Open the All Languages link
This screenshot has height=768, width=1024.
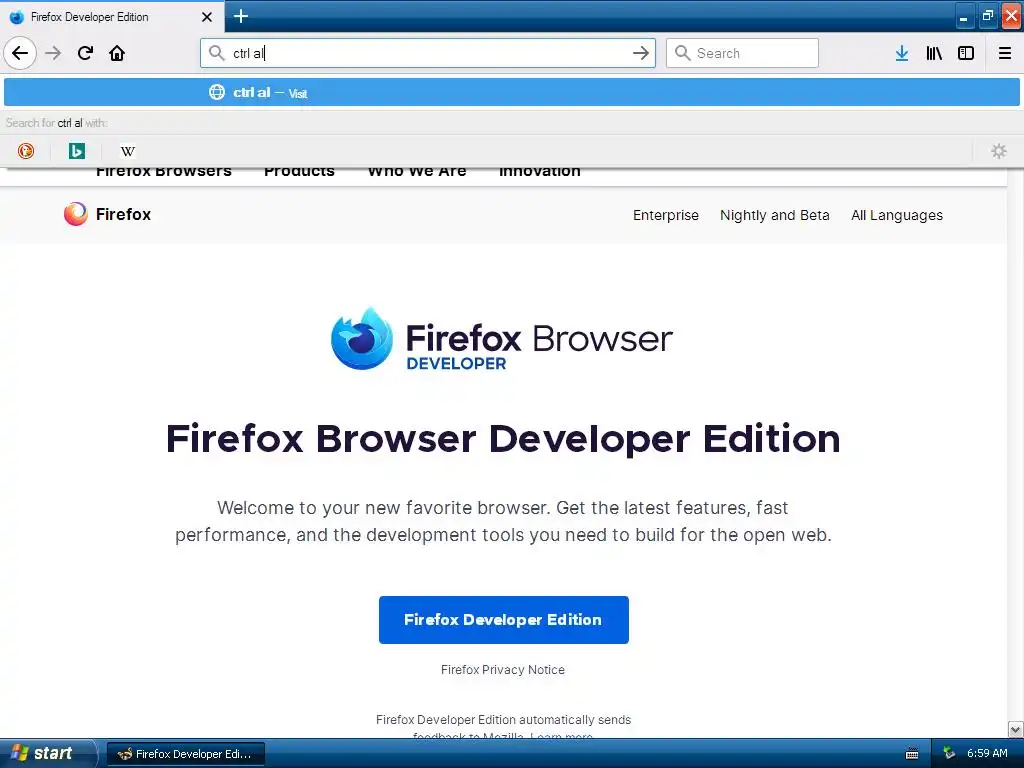[x=897, y=215]
